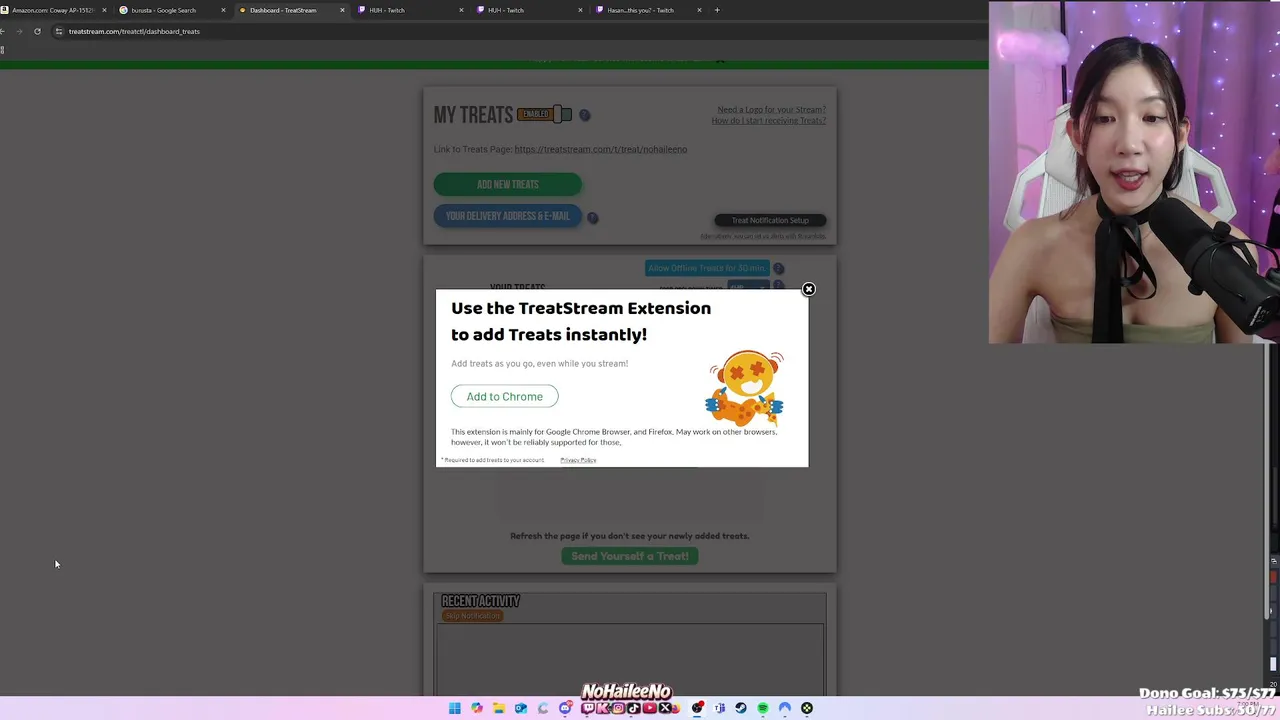Click help icon beside delivery address button

(x=593, y=217)
